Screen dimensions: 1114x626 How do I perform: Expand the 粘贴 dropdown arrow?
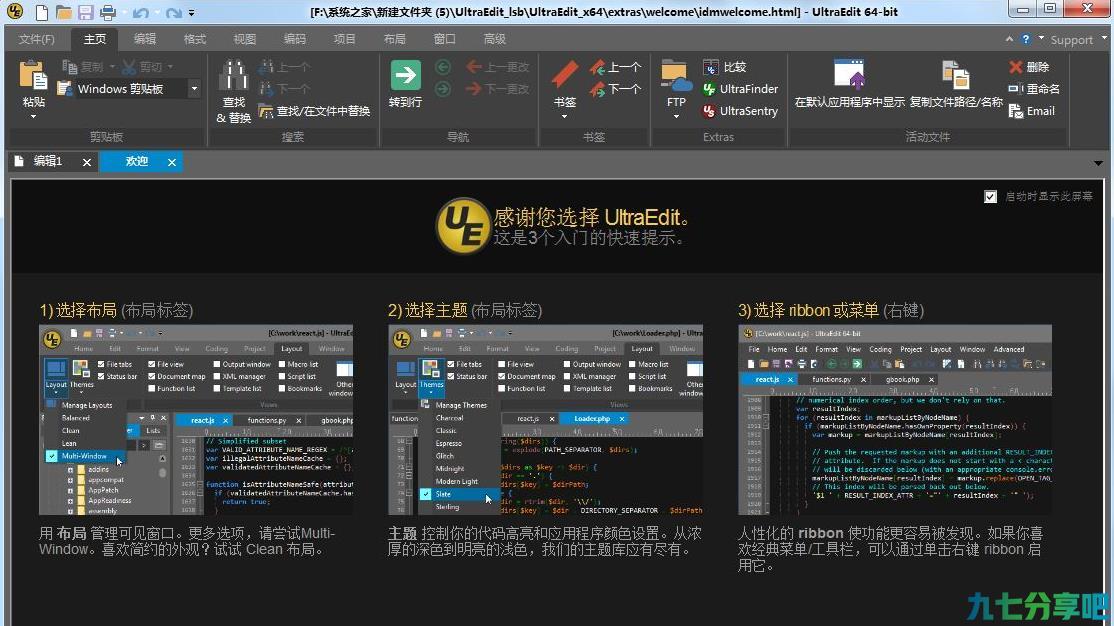pos(33,117)
